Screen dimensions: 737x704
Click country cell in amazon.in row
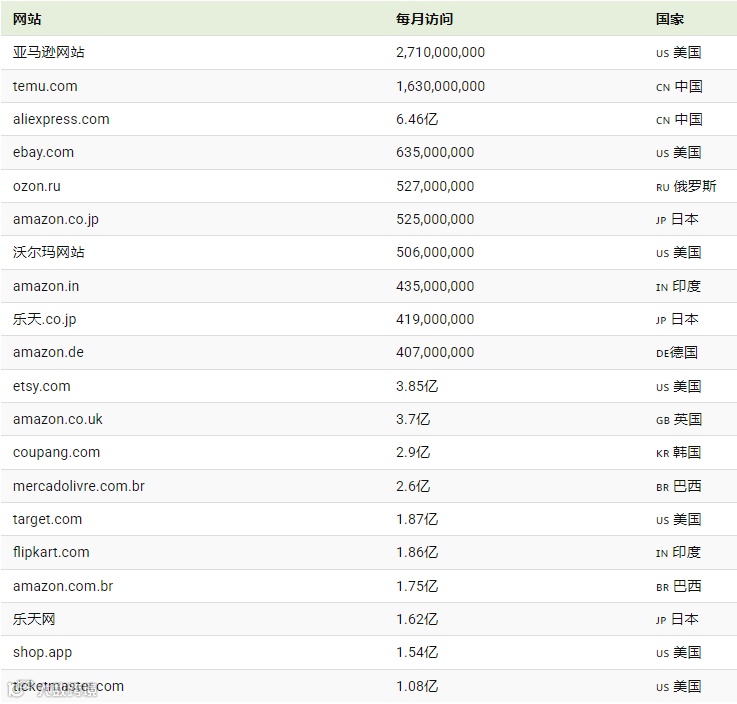pos(679,286)
